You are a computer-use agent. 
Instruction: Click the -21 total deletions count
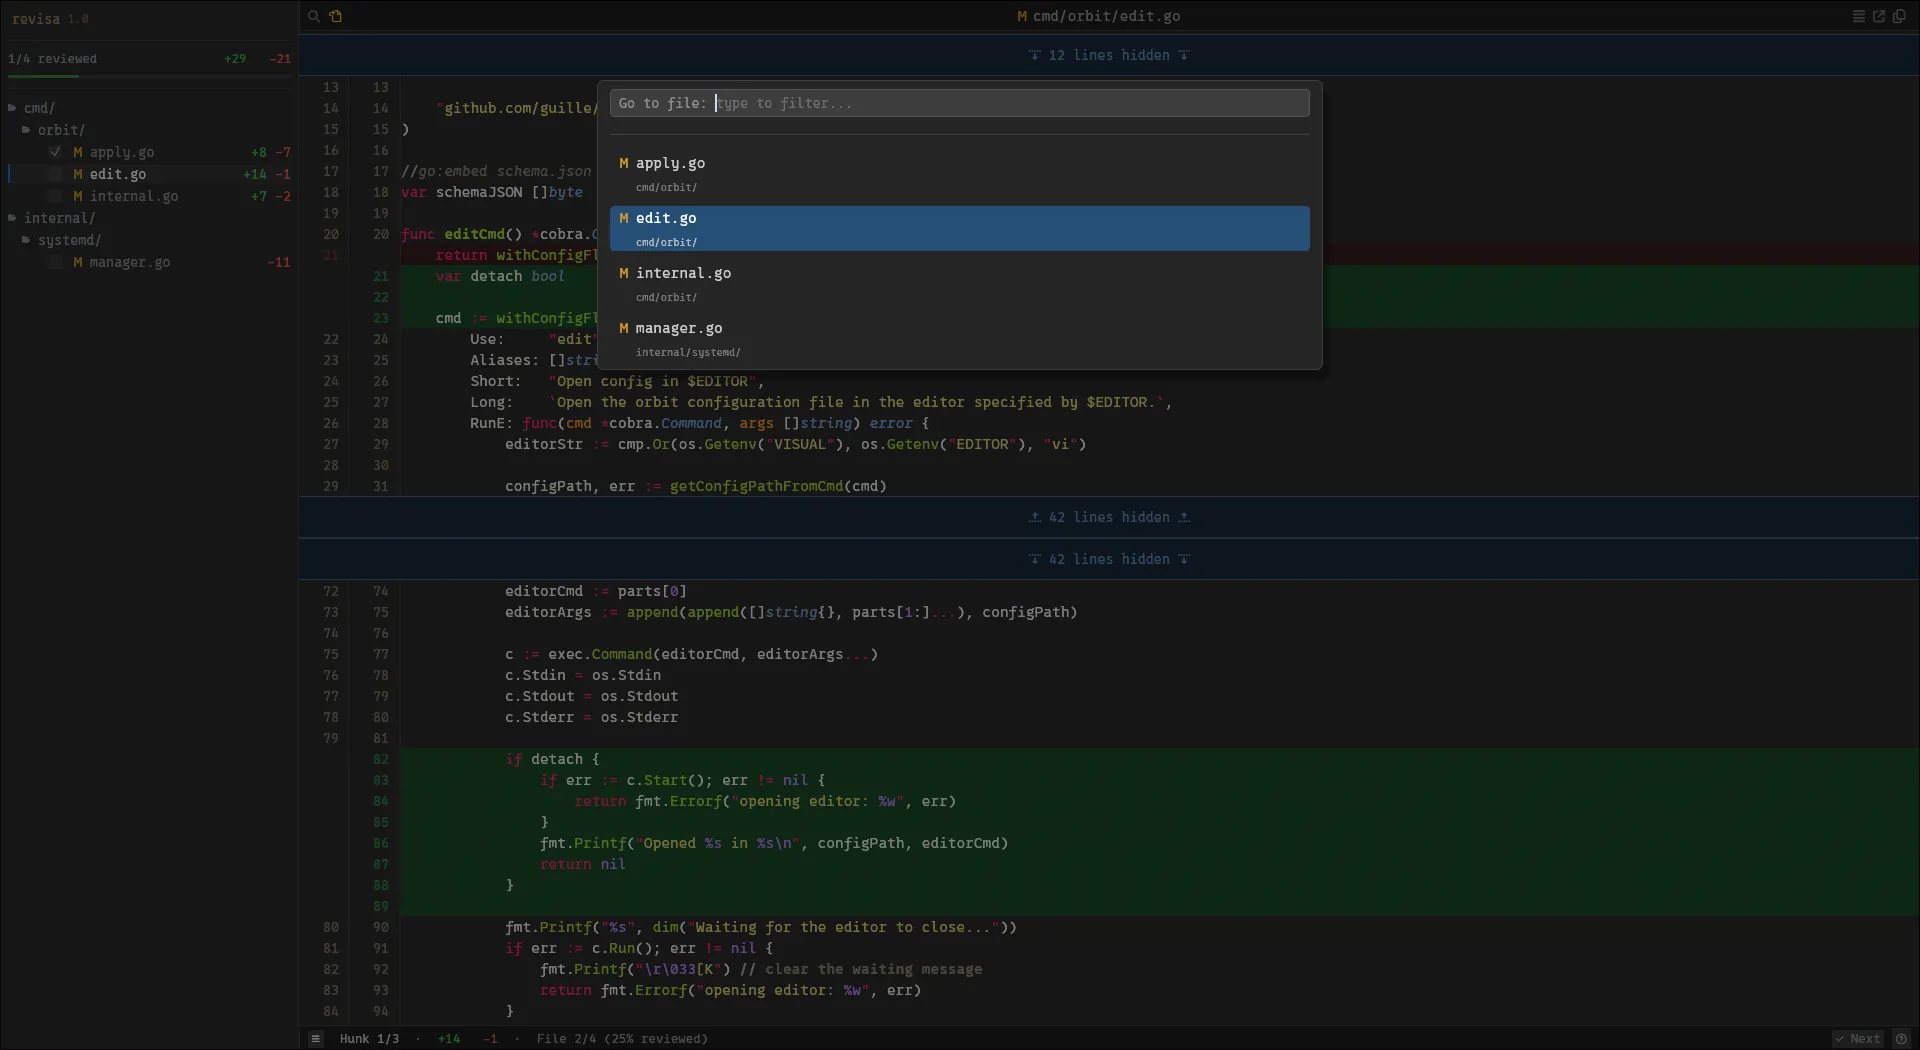click(280, 59)
